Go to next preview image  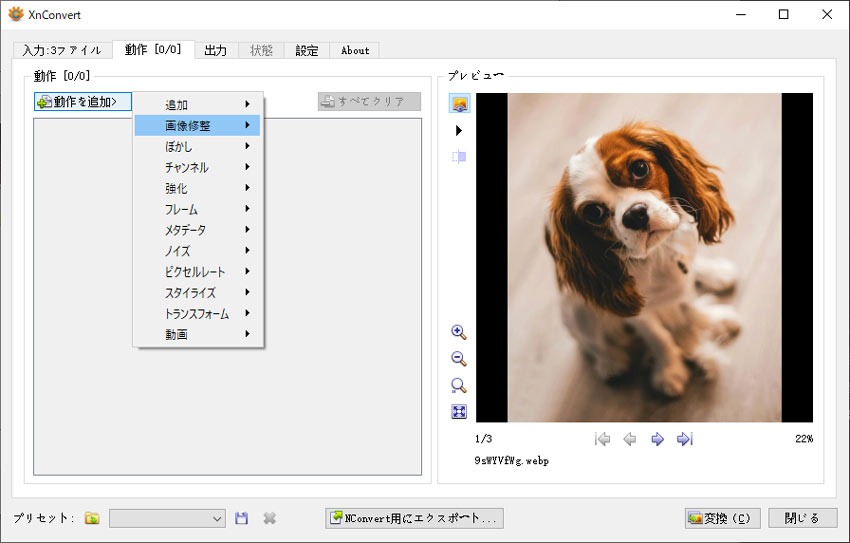(x=658, y=439)
